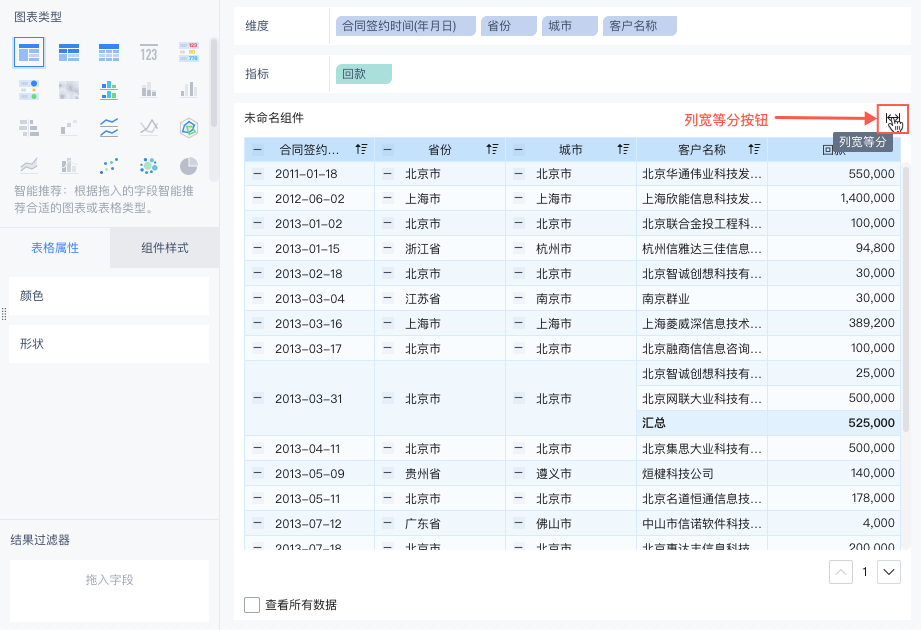Go to next page with down arrow

pyautogui.click(x=889, y=572)
